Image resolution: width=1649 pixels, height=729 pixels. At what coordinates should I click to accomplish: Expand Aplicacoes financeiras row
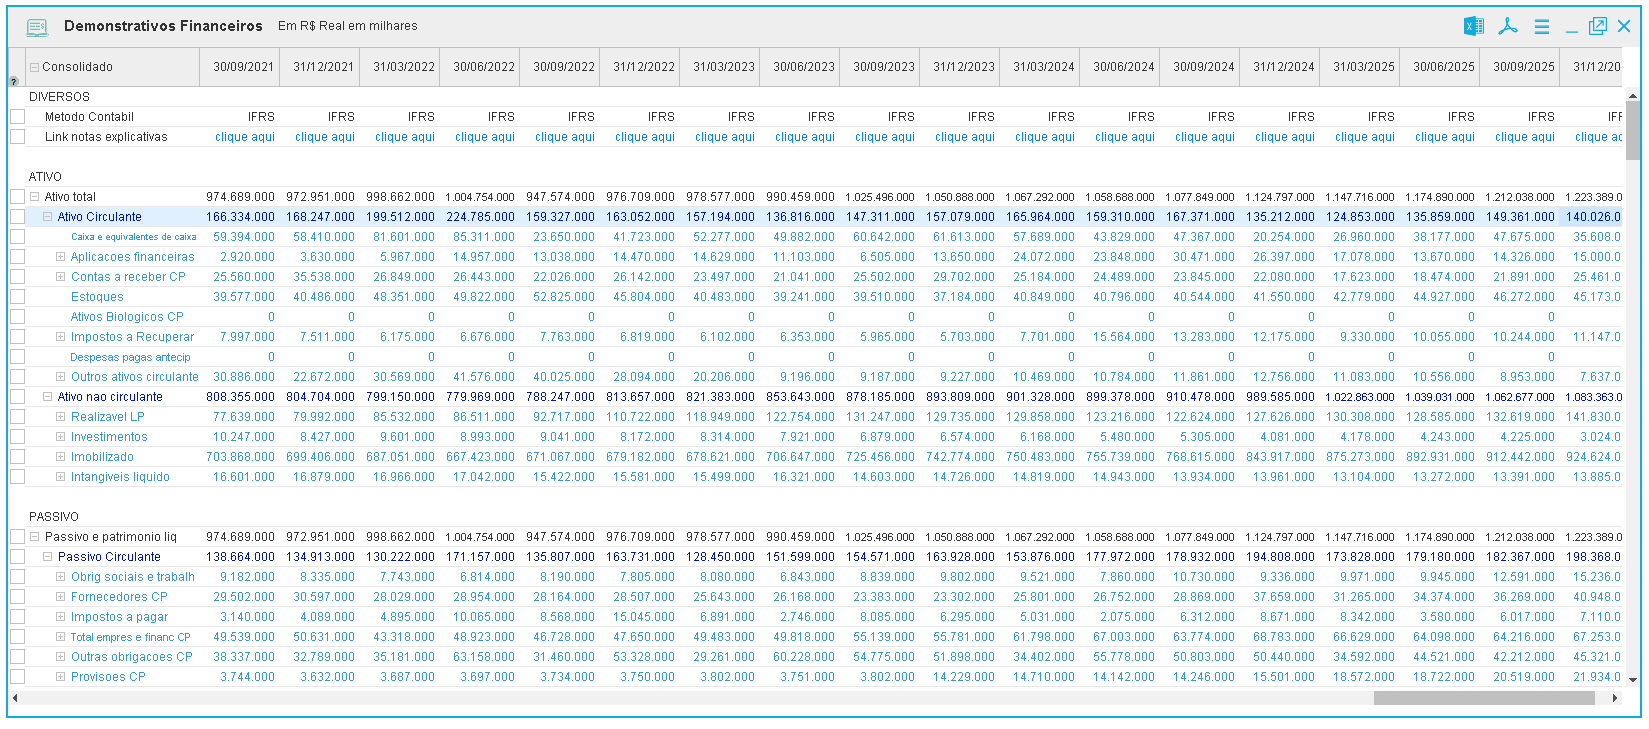pyautogui.click(x=60, y=257)
